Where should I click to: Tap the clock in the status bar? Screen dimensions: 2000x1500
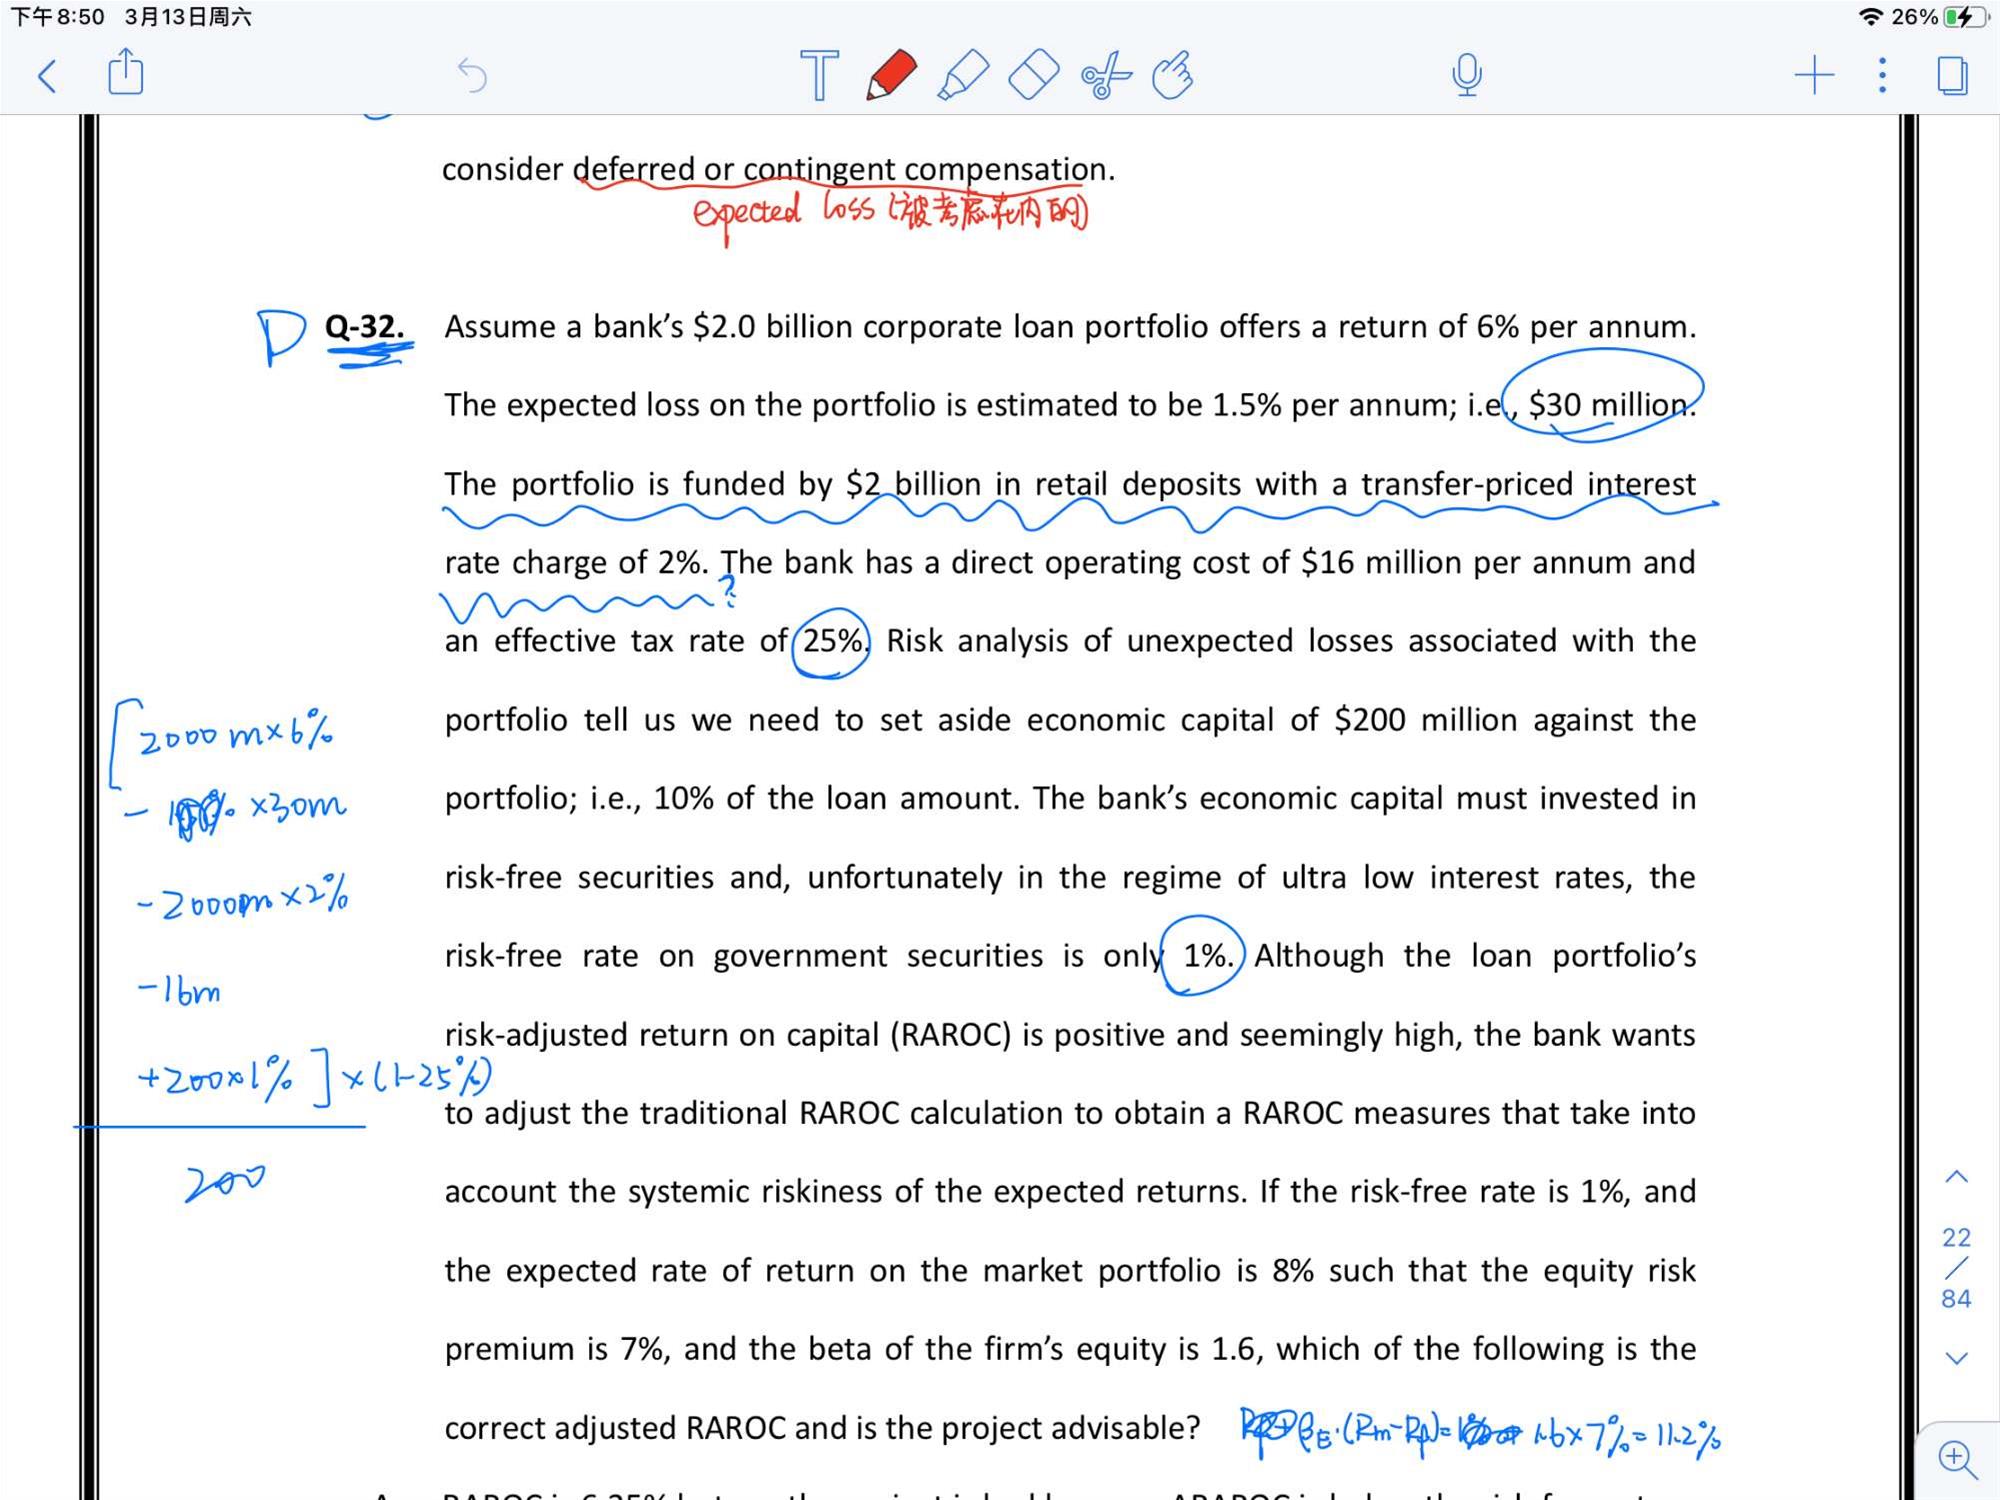[57, 17]
